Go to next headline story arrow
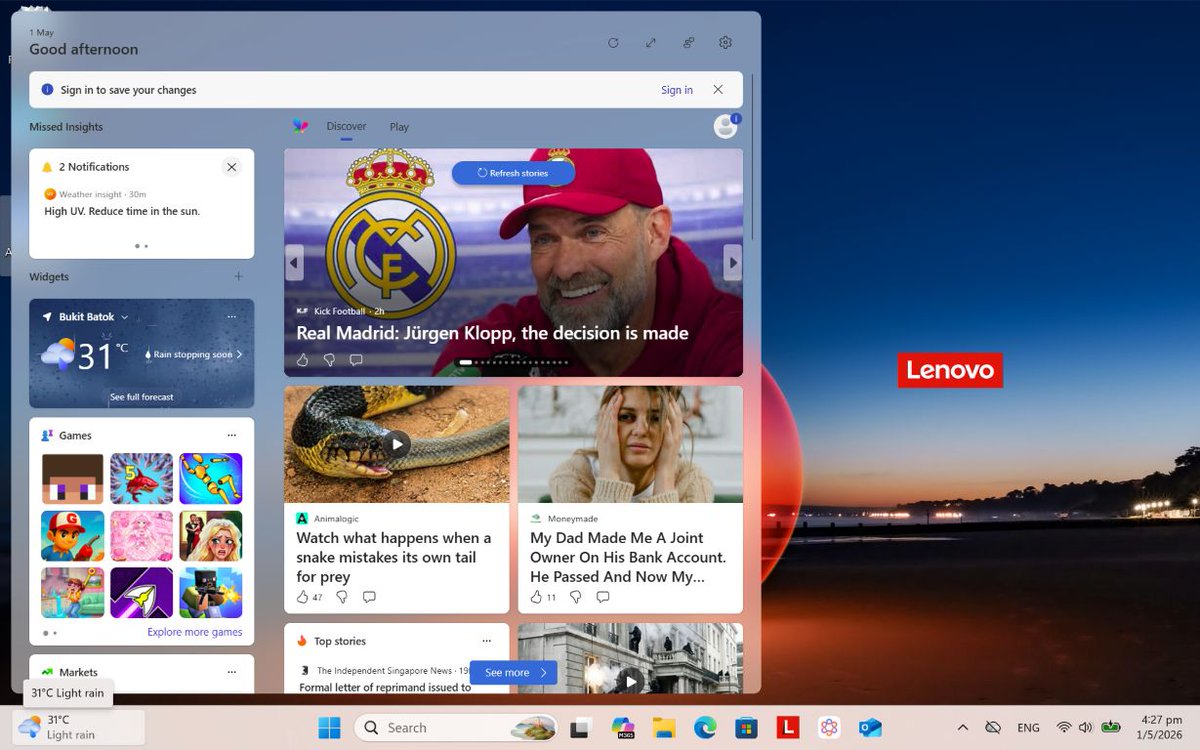The height and width of the screenshot is (750, 1200). 733,263
